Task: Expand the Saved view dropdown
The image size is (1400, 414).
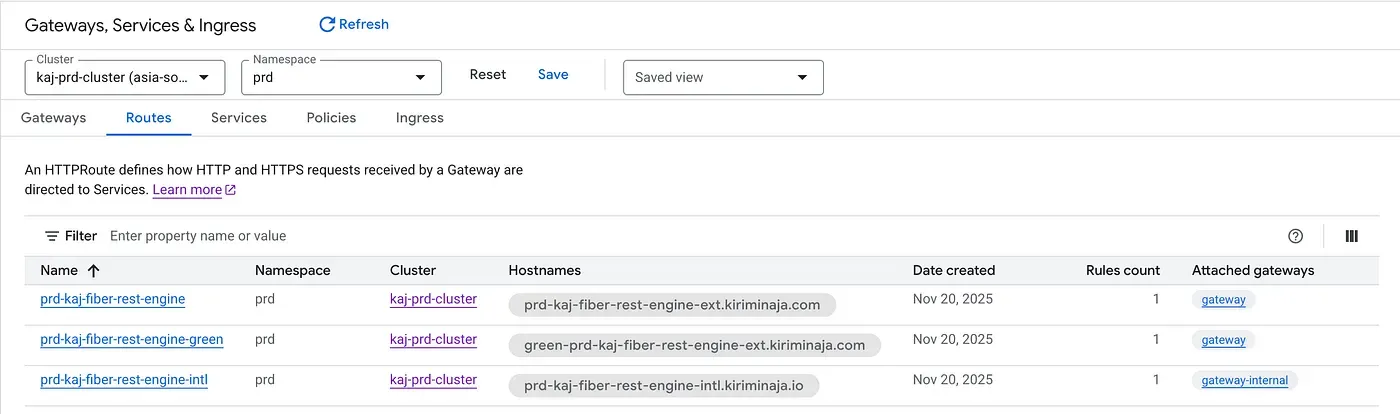Action: (x=802, y=77)
